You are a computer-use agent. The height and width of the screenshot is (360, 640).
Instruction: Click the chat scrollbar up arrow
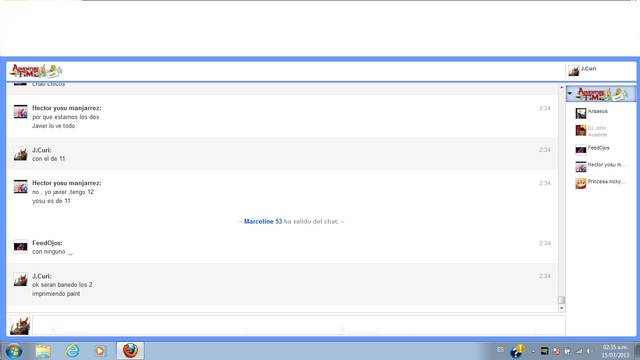coord(562,87)
